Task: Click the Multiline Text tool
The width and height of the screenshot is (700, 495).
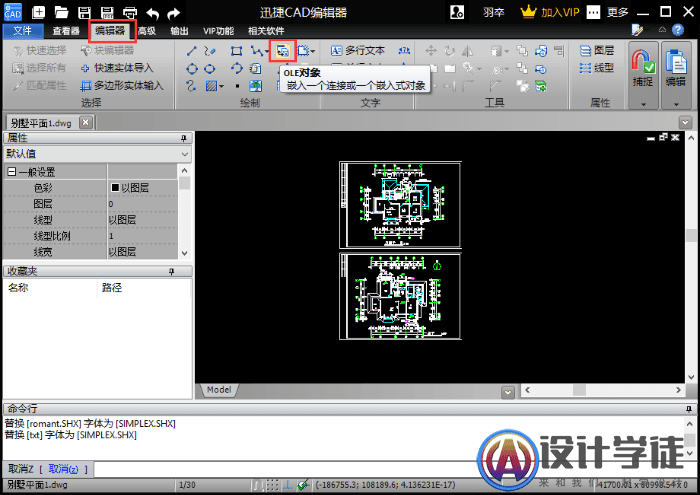Action: pyautogui.click(x=358, y=50)
